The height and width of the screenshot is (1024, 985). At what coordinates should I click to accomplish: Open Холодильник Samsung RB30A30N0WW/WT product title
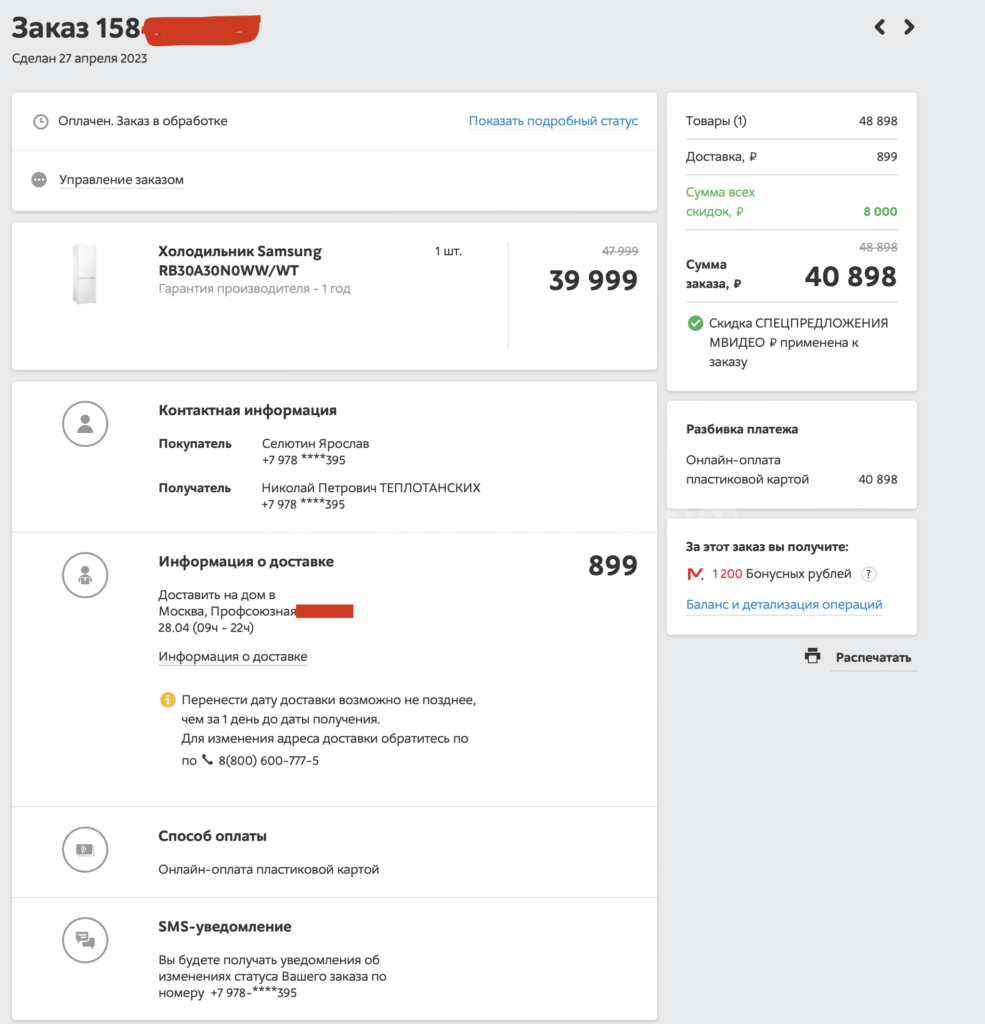pos(240,261)
